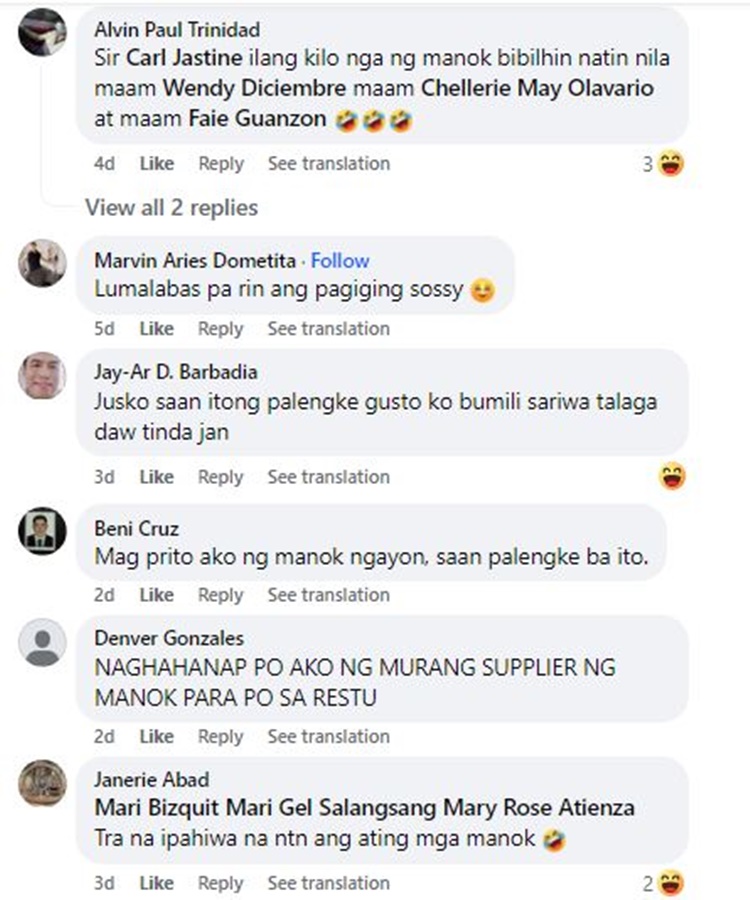Viewport: 750px width, 900px height.
Task: Follow Marvin Aries Dometita
Action: [340, 261]
